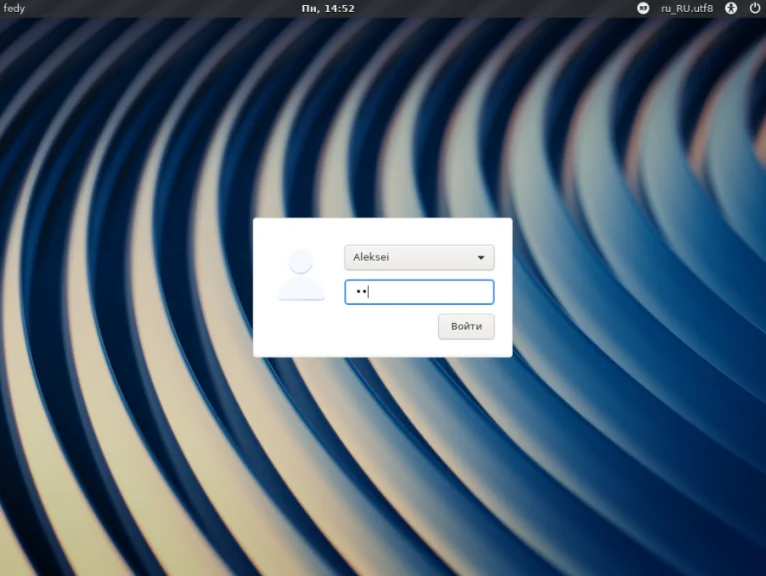Viewport: 766px width, 576px height.
Task: Click the user avatar silhouette
Action: 301,275
